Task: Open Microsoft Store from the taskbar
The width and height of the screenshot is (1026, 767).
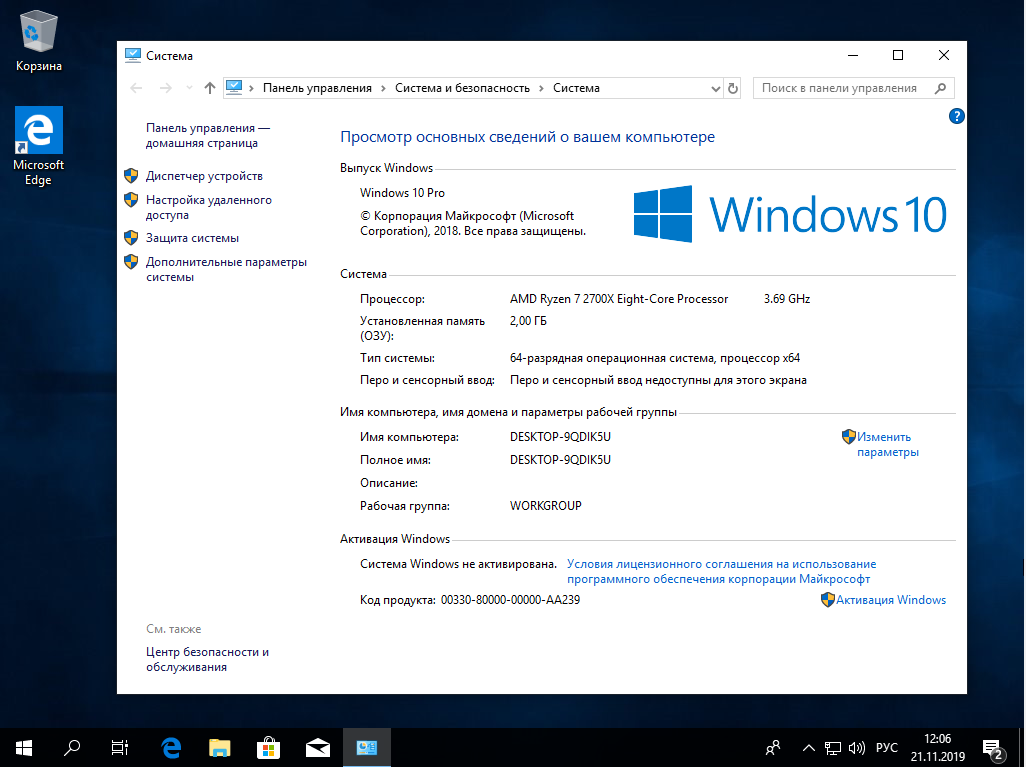Action: tap(269, 747)
